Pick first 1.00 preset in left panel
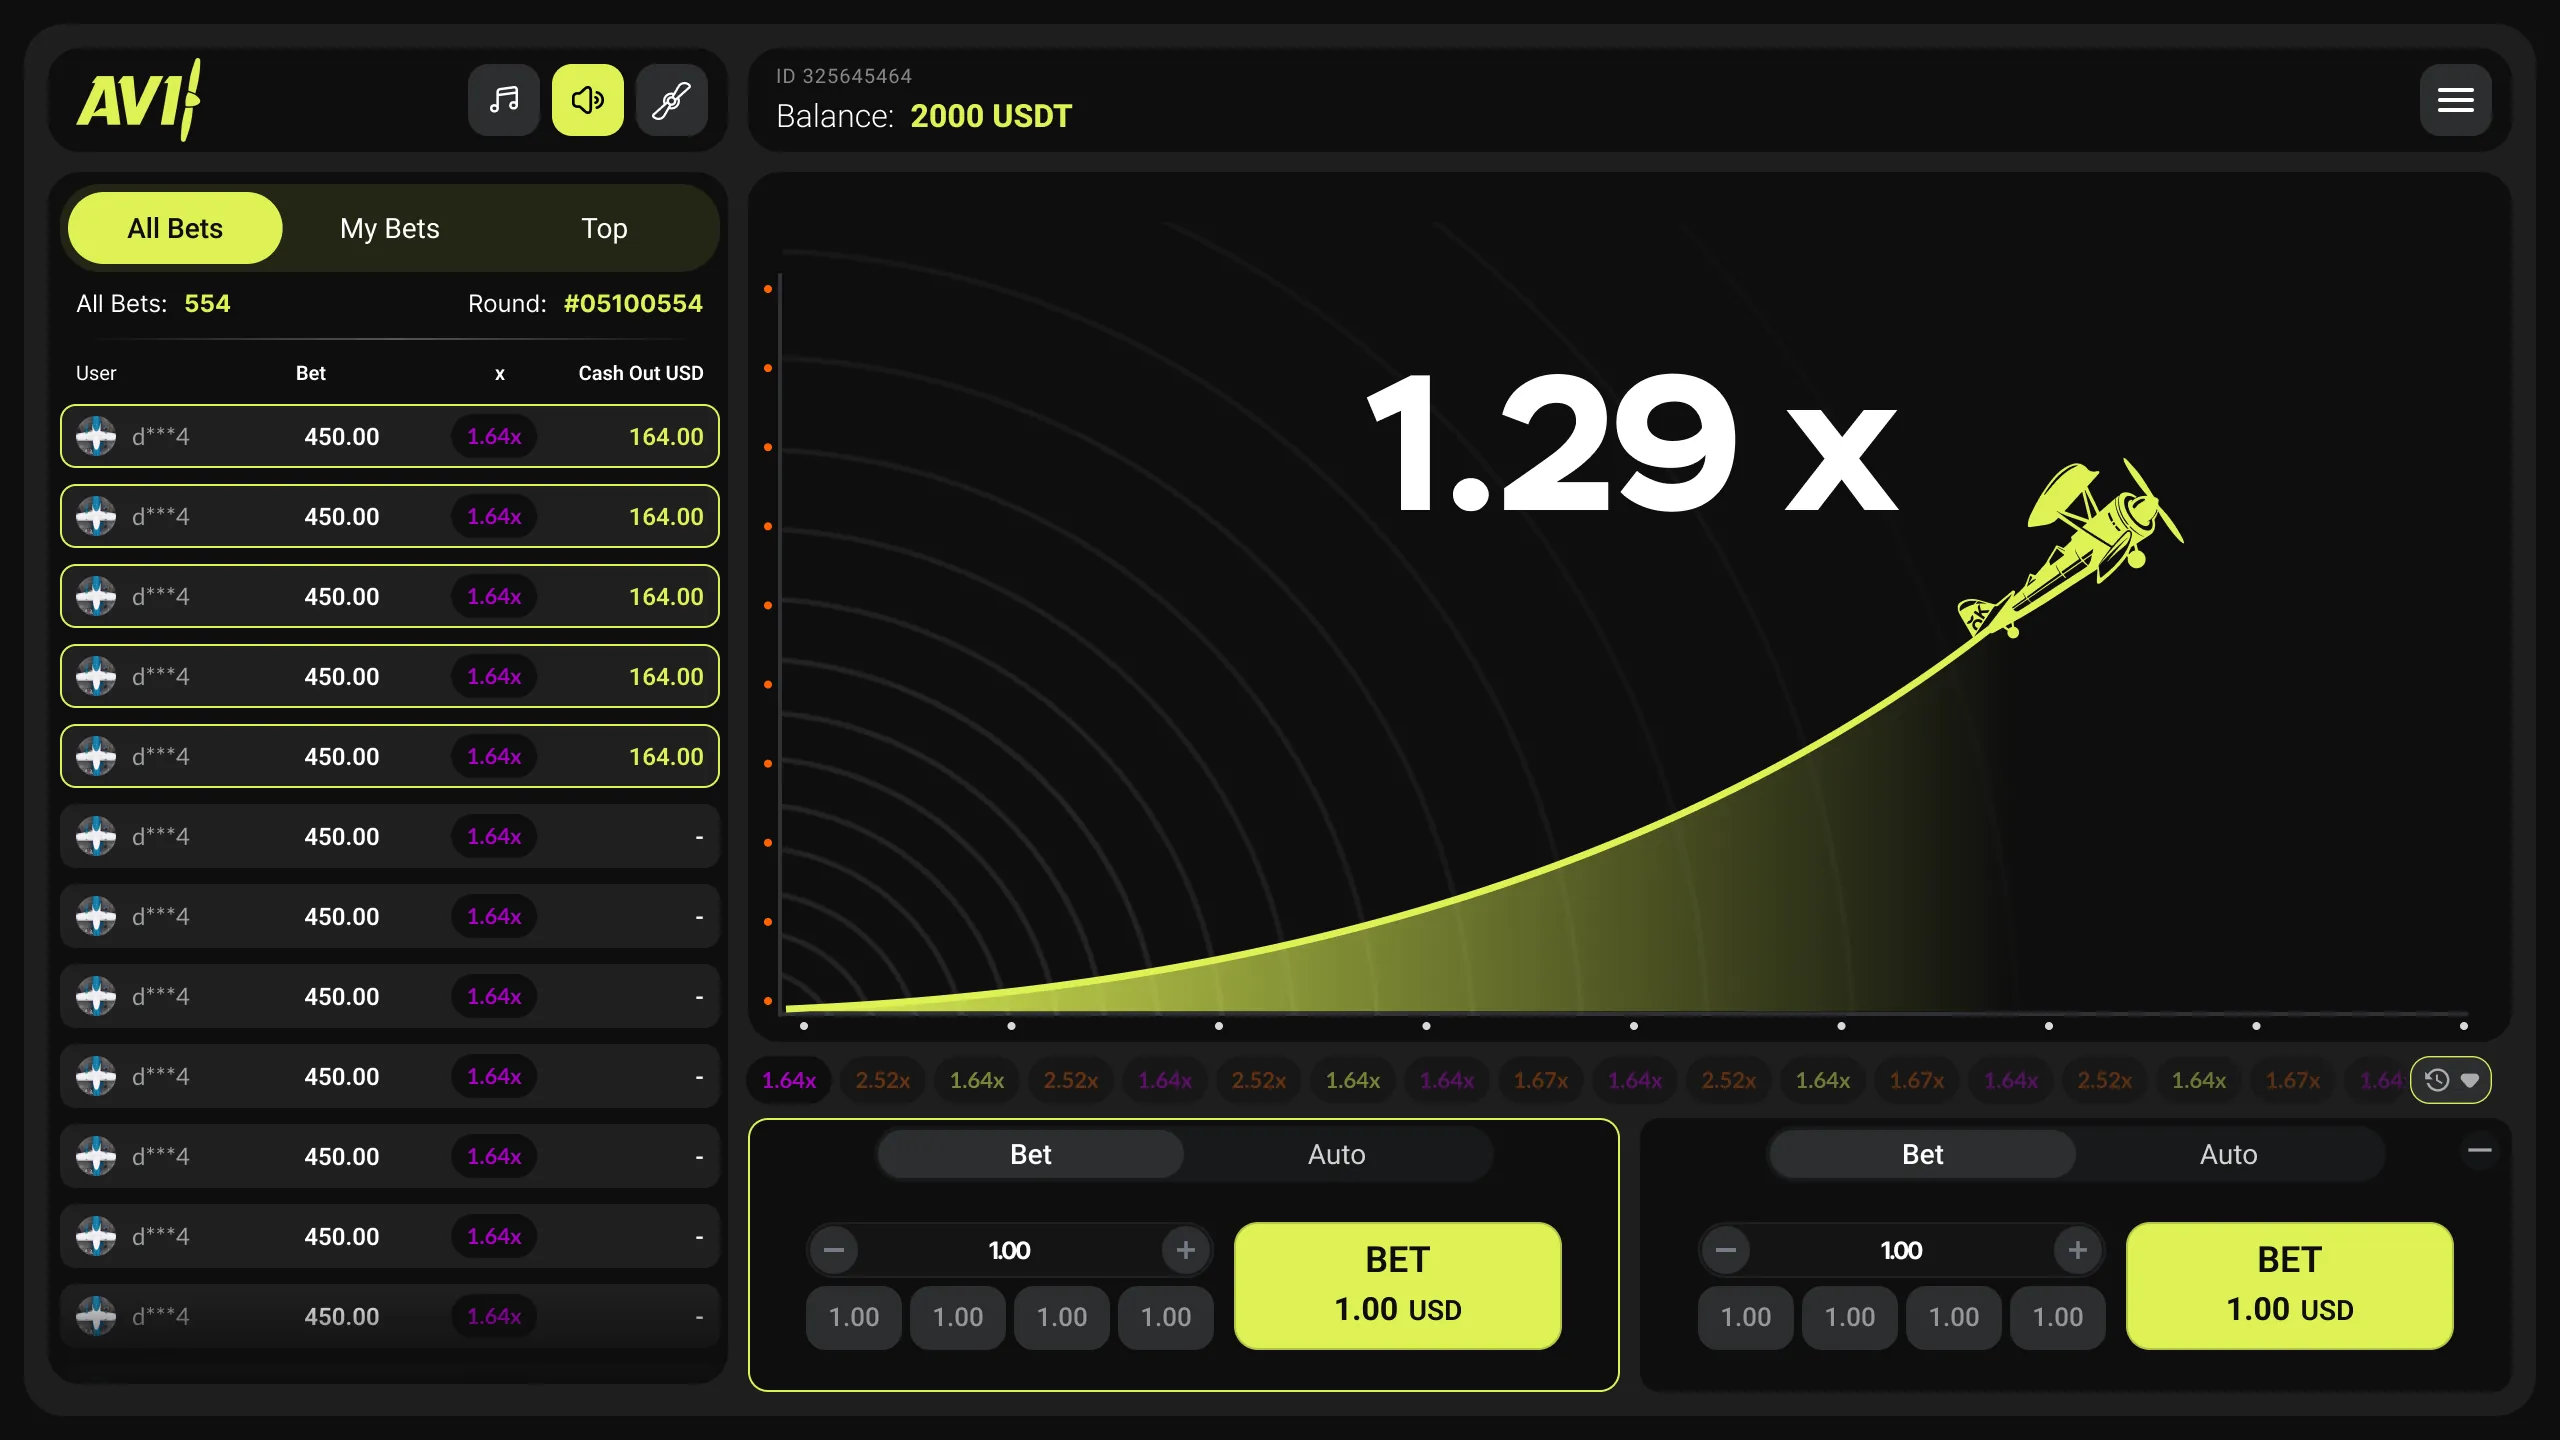This screenshot has height=1440, width=2560. pos(854,1317)
